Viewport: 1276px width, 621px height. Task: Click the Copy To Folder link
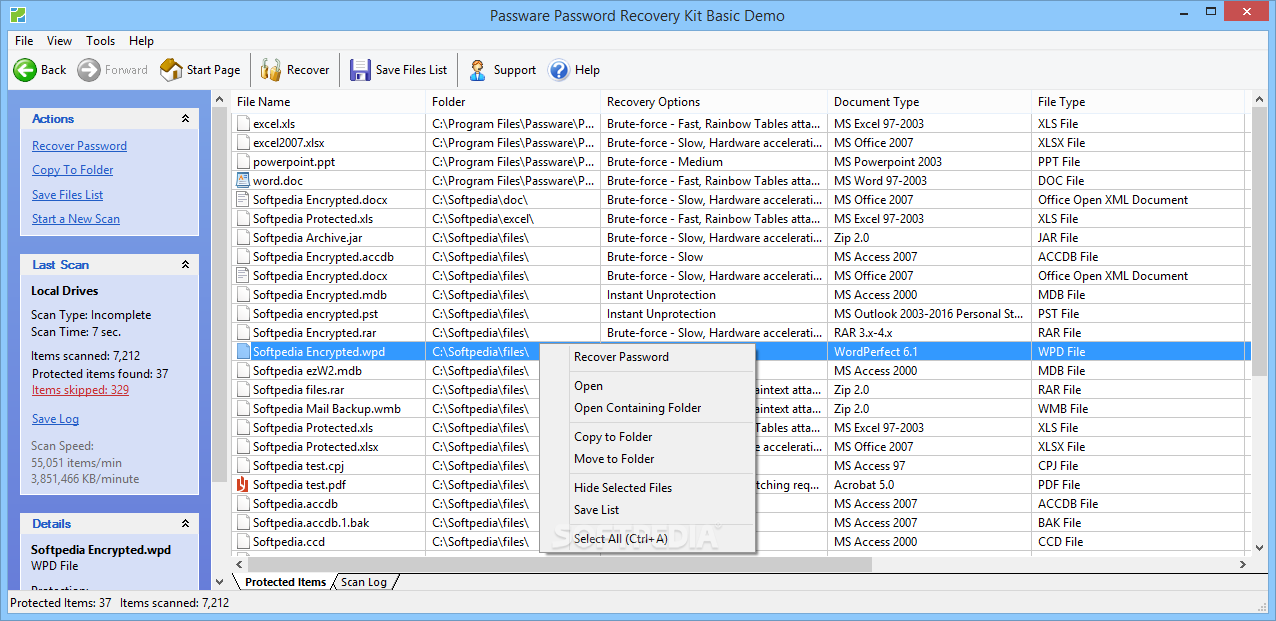pos(72,170)
